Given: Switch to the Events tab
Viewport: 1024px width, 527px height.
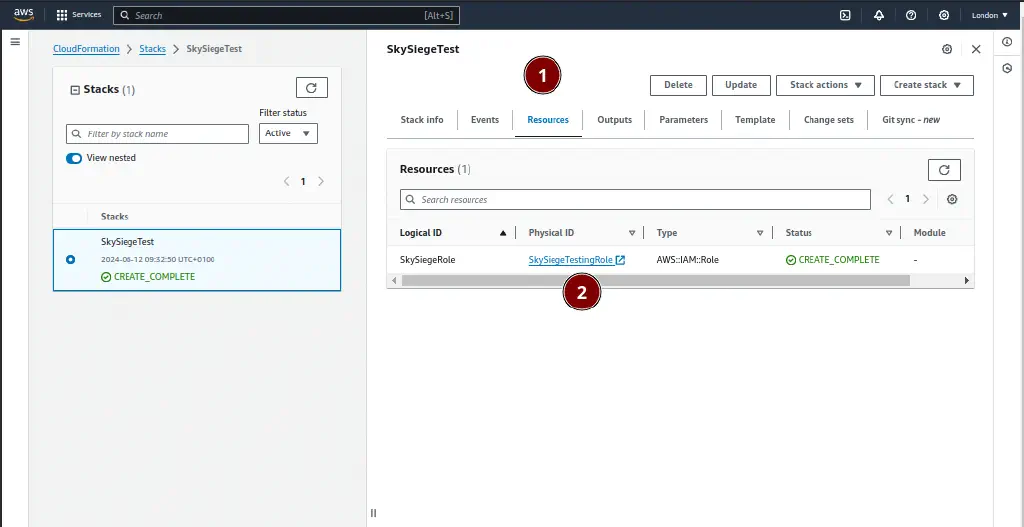Looking at the screenshot, I should pyautogui.click(x=485, y=120).
